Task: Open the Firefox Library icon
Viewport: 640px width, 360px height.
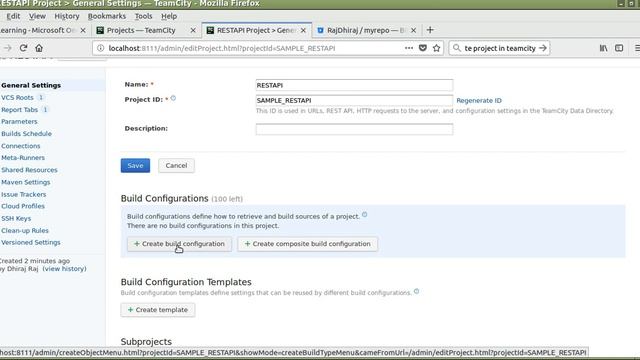Action: pos(603,48)
